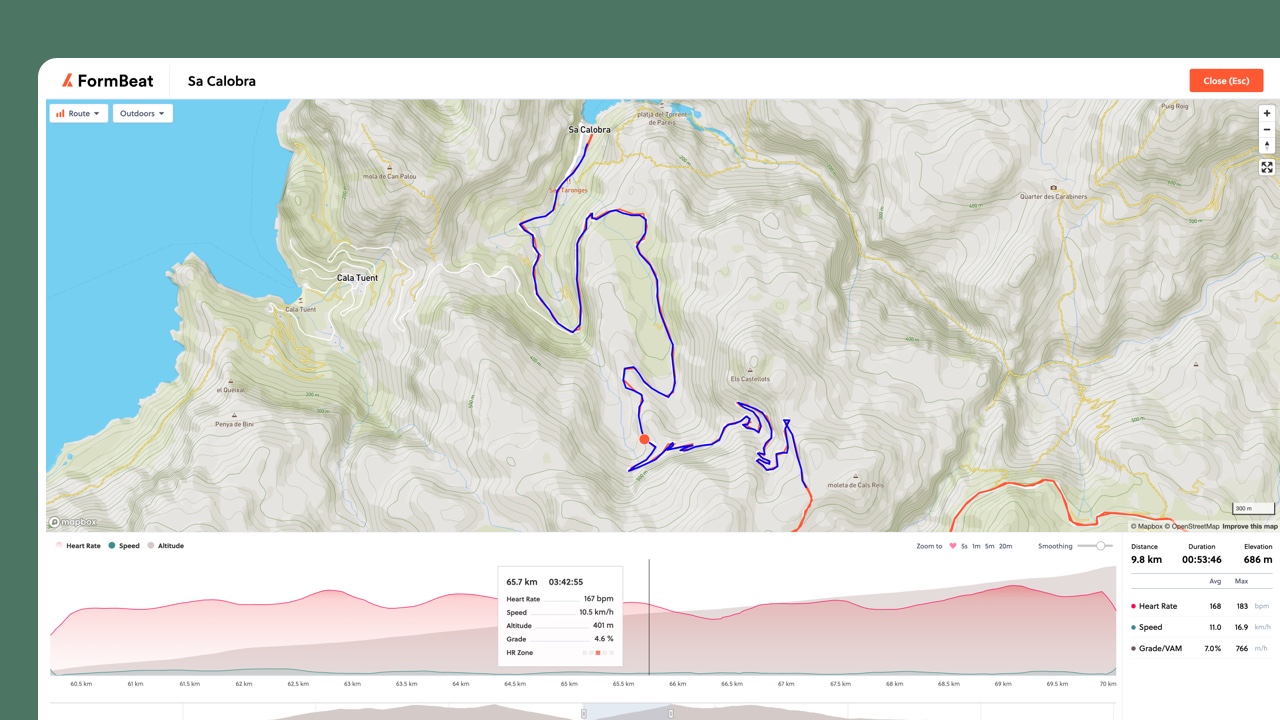Toggle the Speed chart series
Image resolution: width=1280 pixels, height=720 pixels.
124,546
